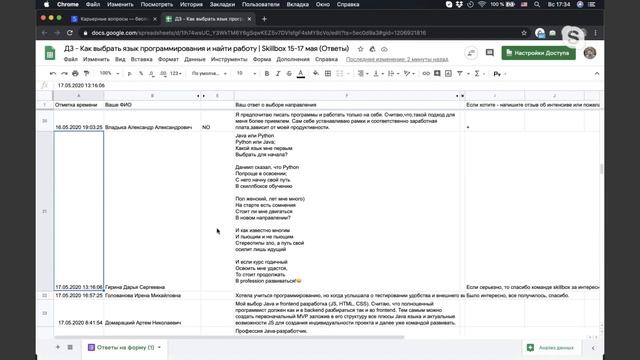
Task: Switch to the Карьерные вопросы browser tab
Action: (114, 19)
